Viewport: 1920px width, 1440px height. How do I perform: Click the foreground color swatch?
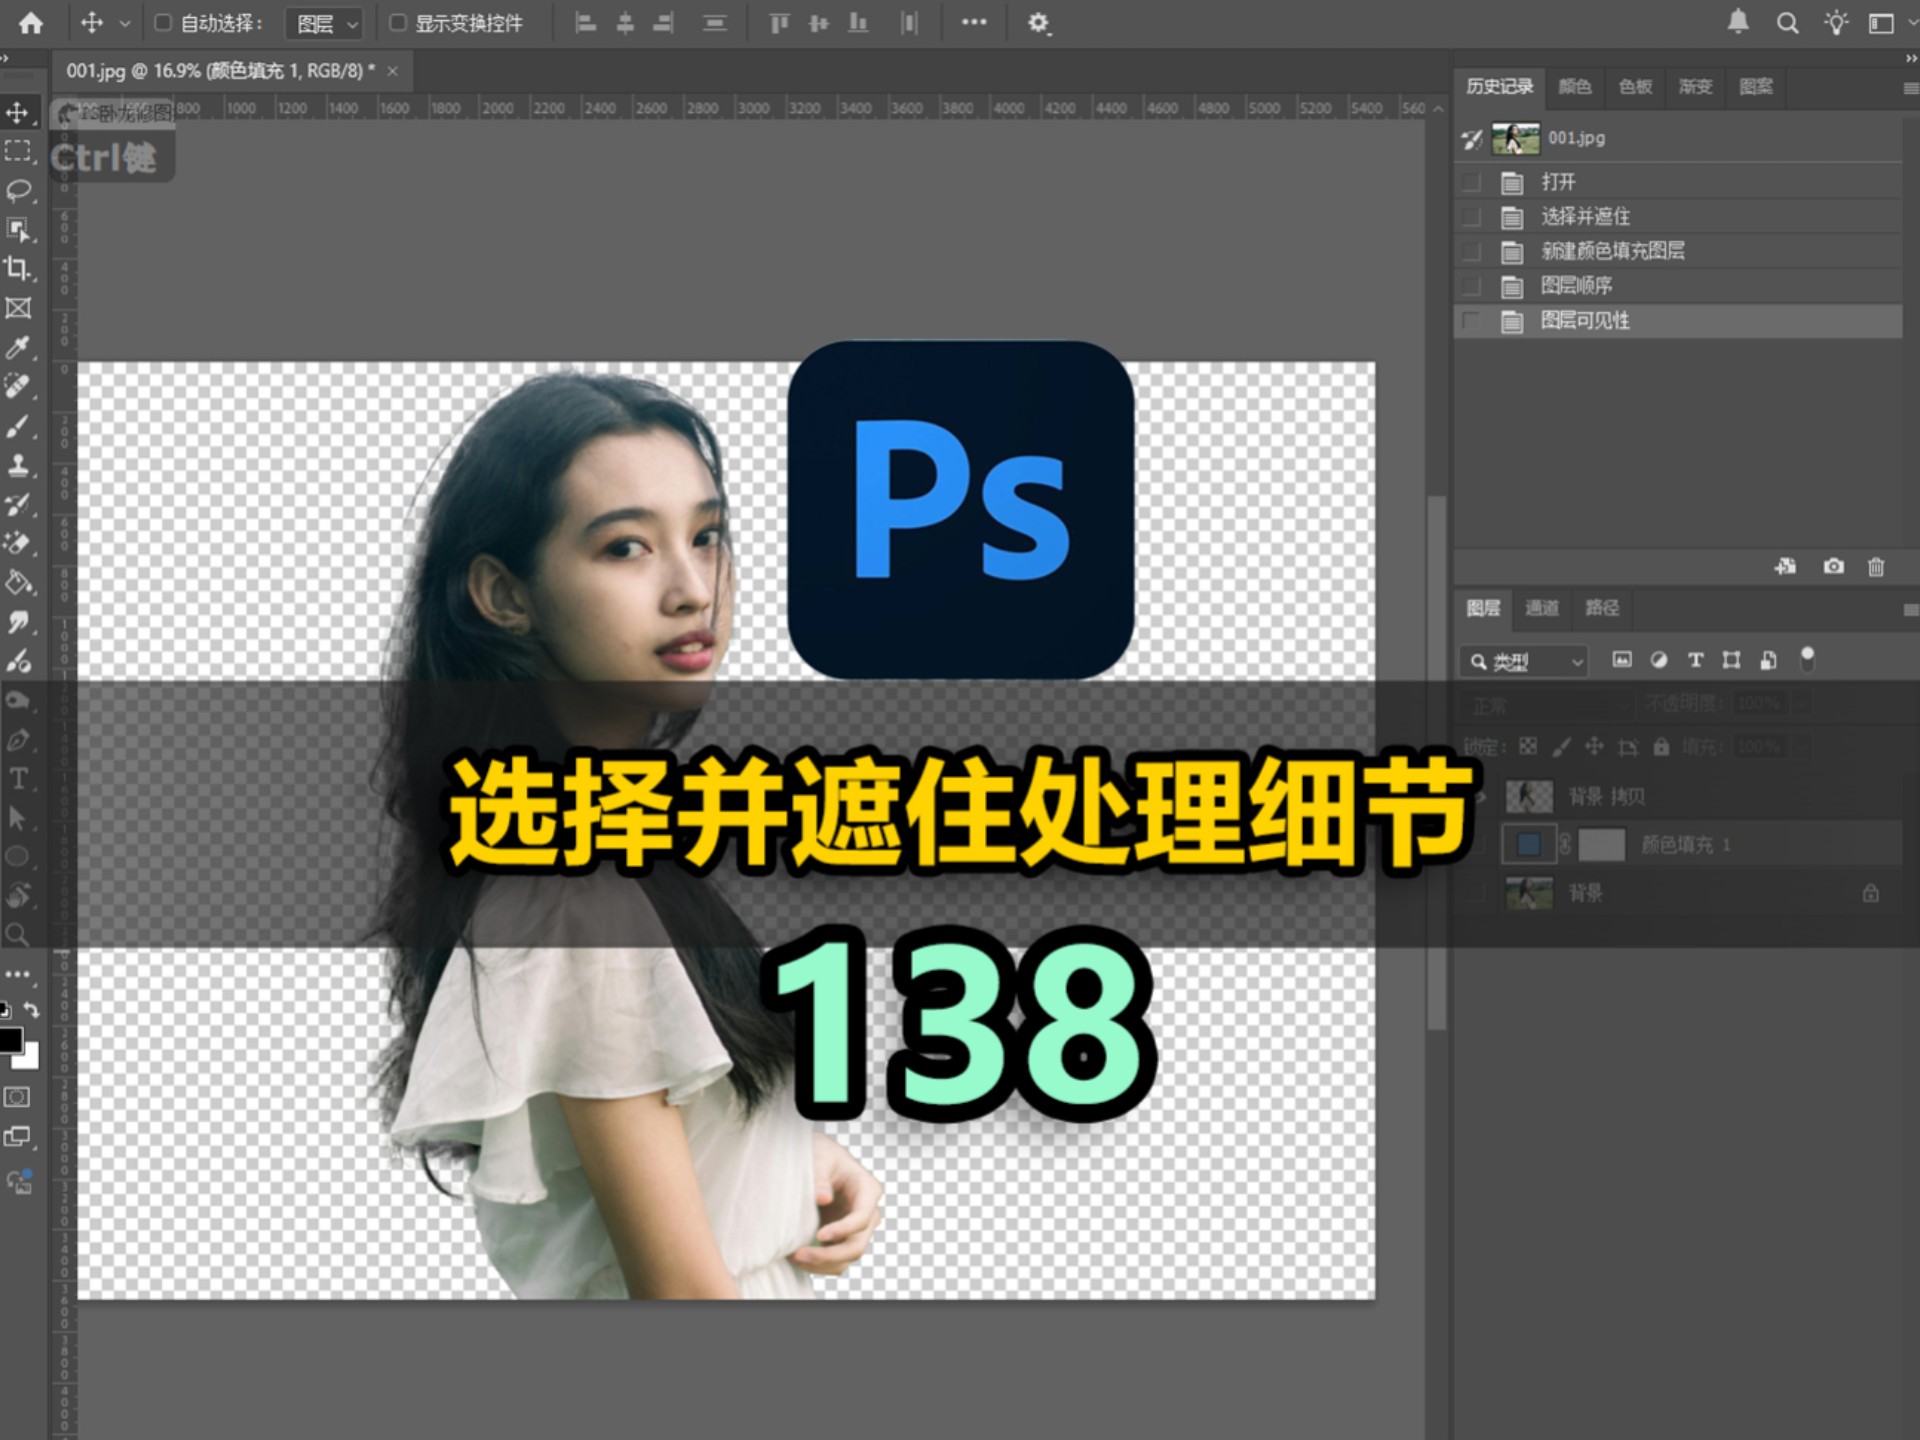(10, 1040)
